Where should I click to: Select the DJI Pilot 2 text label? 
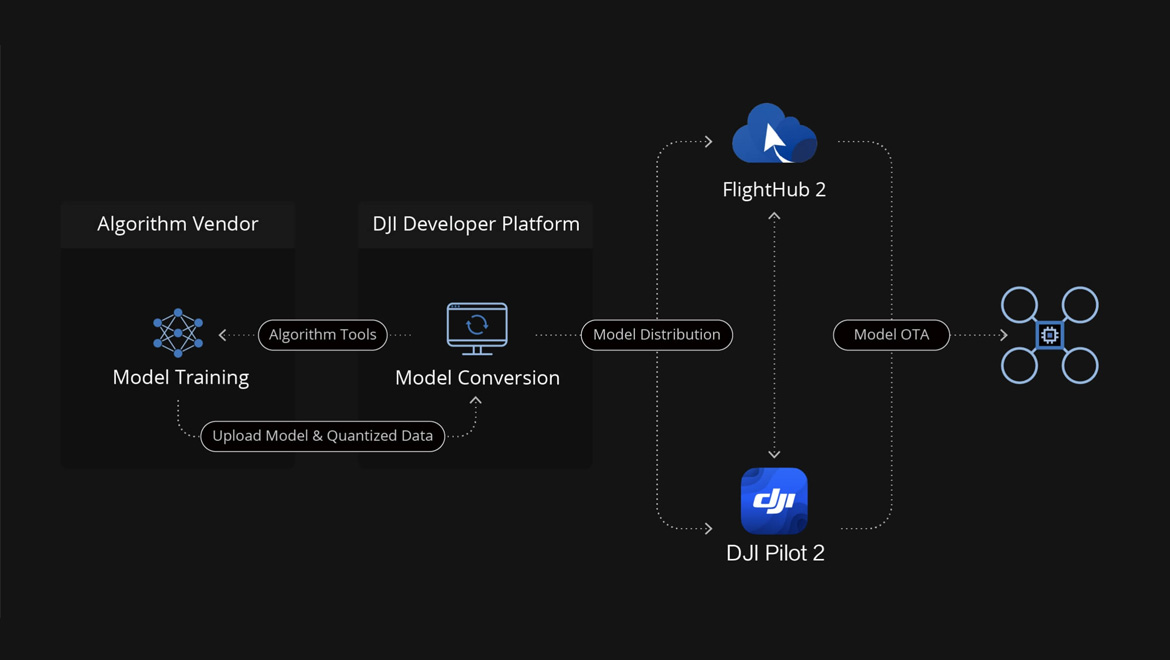[x=775, y=553]
